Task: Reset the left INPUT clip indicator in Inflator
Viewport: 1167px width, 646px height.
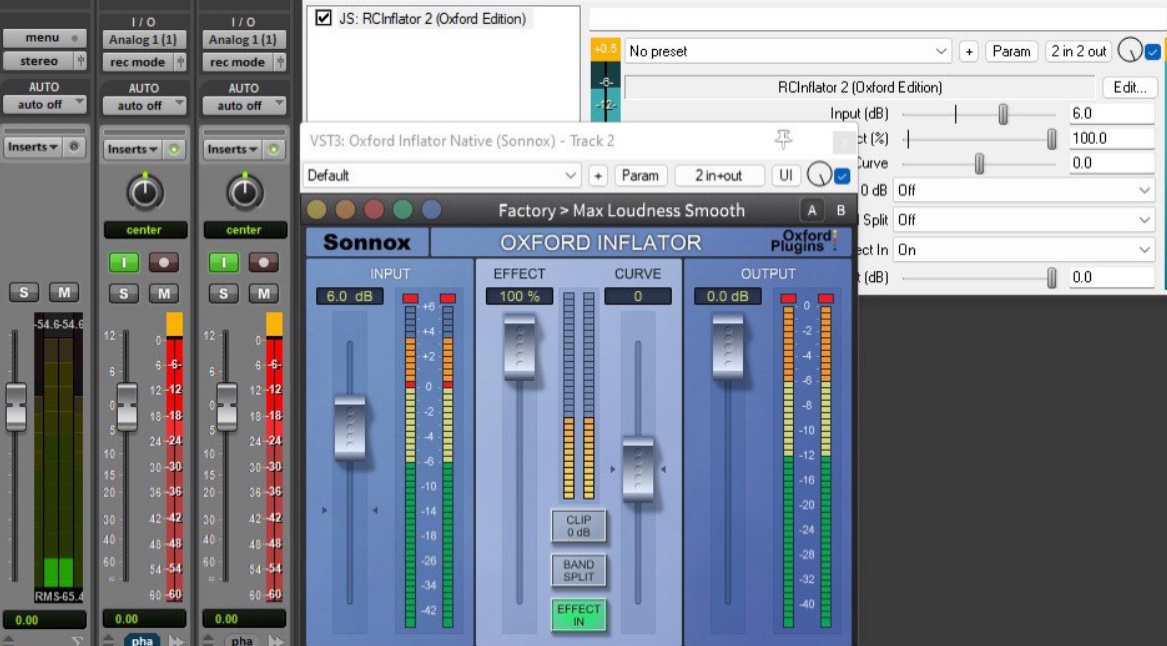Action: coord(410,298)
